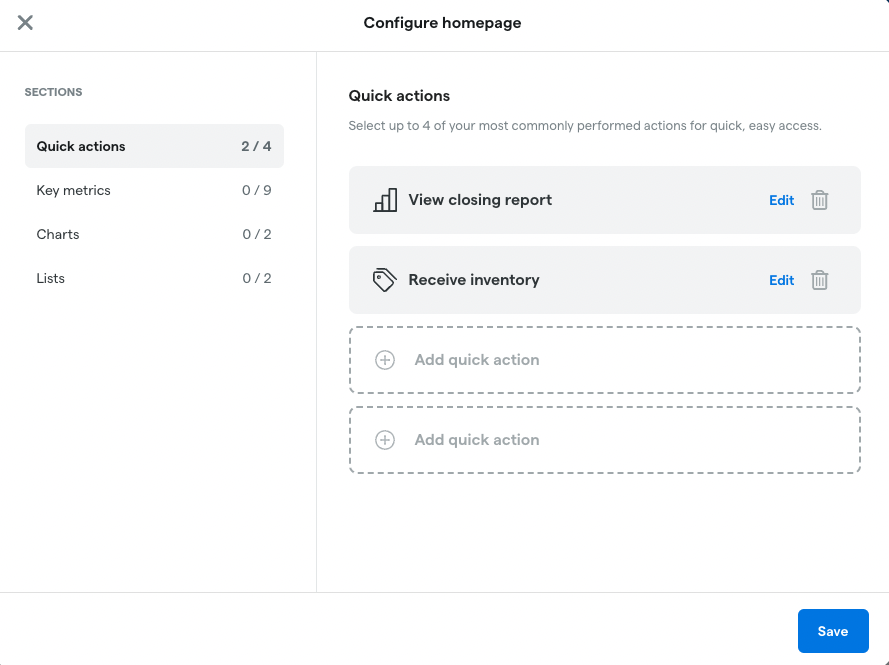Click the tag icon on Receive inventory
The image size is (889, 665).
tap(386, 280)
